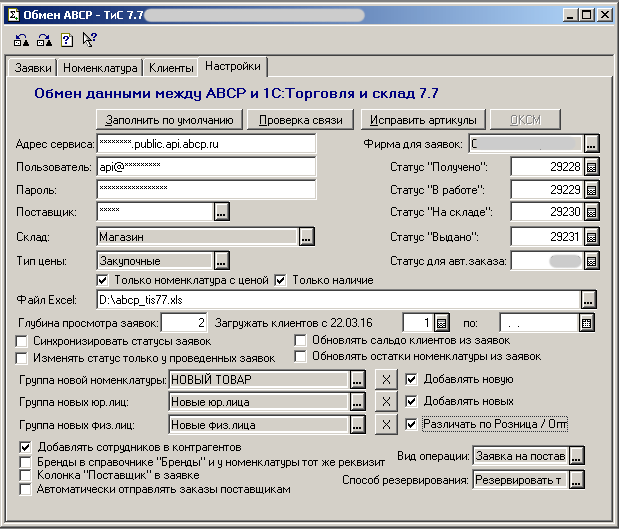Uncheck Добавлять сотрудников в контрагентов
619x529 pixels.
[25, 447]
